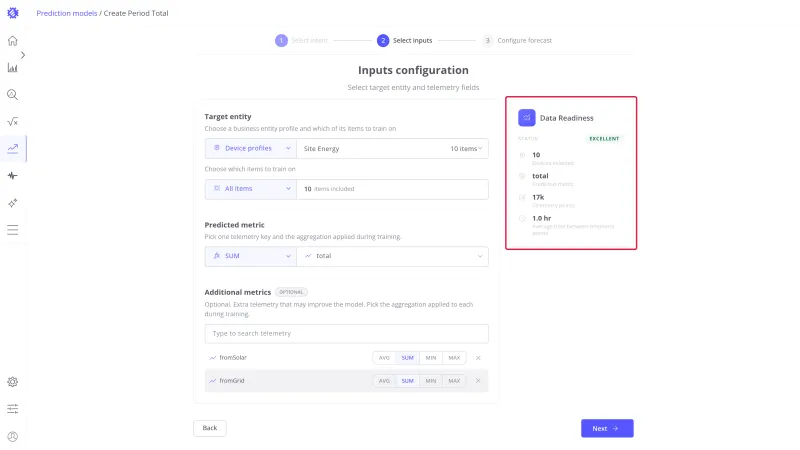The height and width of the screenshot is (450, 800).
Task: Go to Prediction models breadcrumb link
Action: tap(66, 13)
